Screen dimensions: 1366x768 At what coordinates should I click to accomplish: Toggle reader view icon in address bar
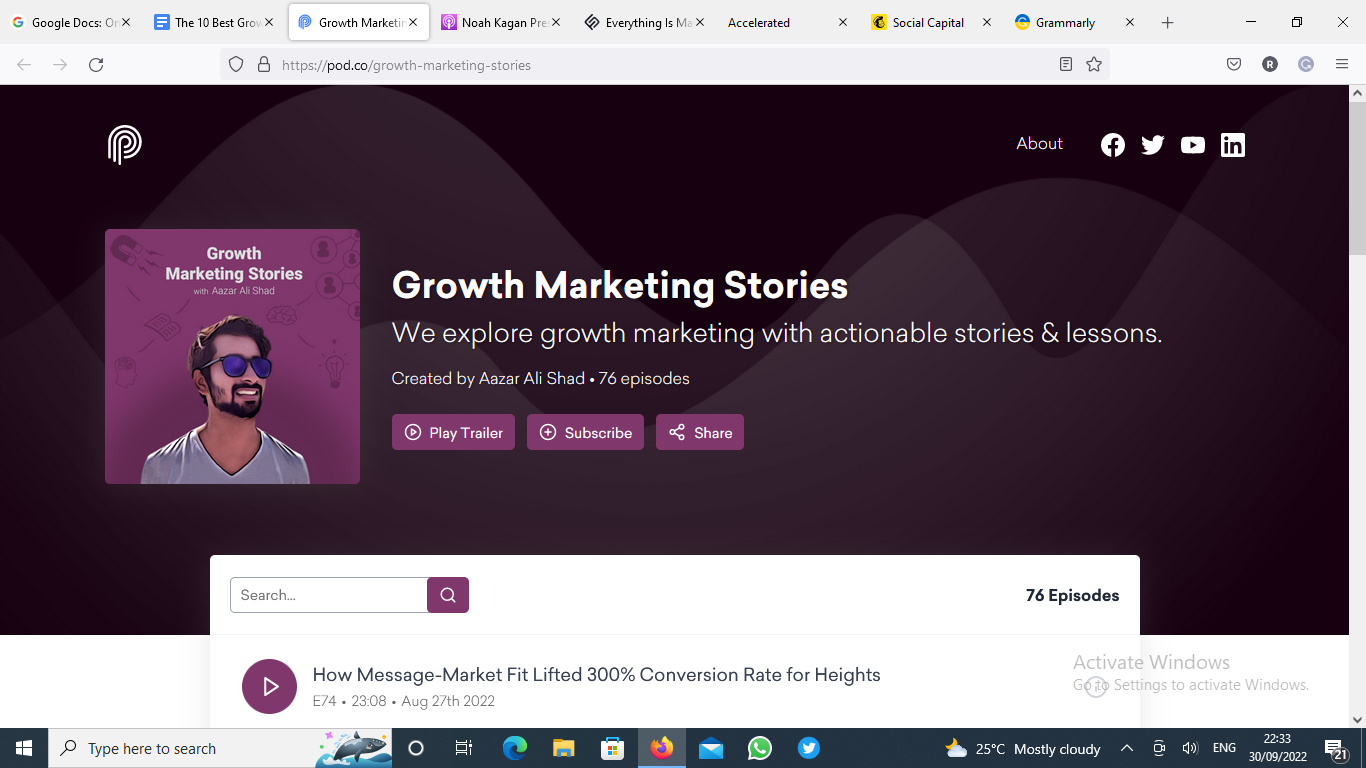point(1066,65)
